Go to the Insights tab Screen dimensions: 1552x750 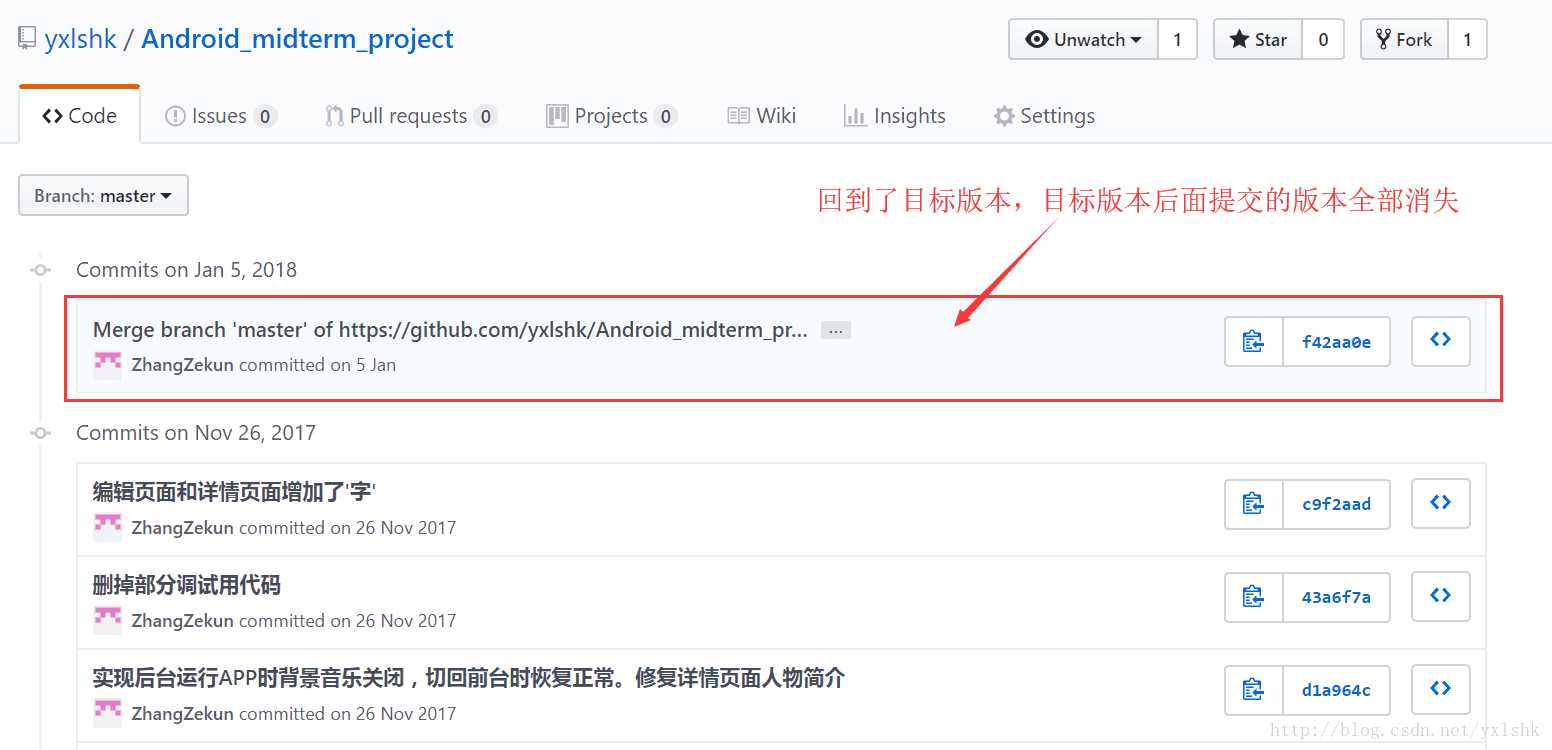895,116
